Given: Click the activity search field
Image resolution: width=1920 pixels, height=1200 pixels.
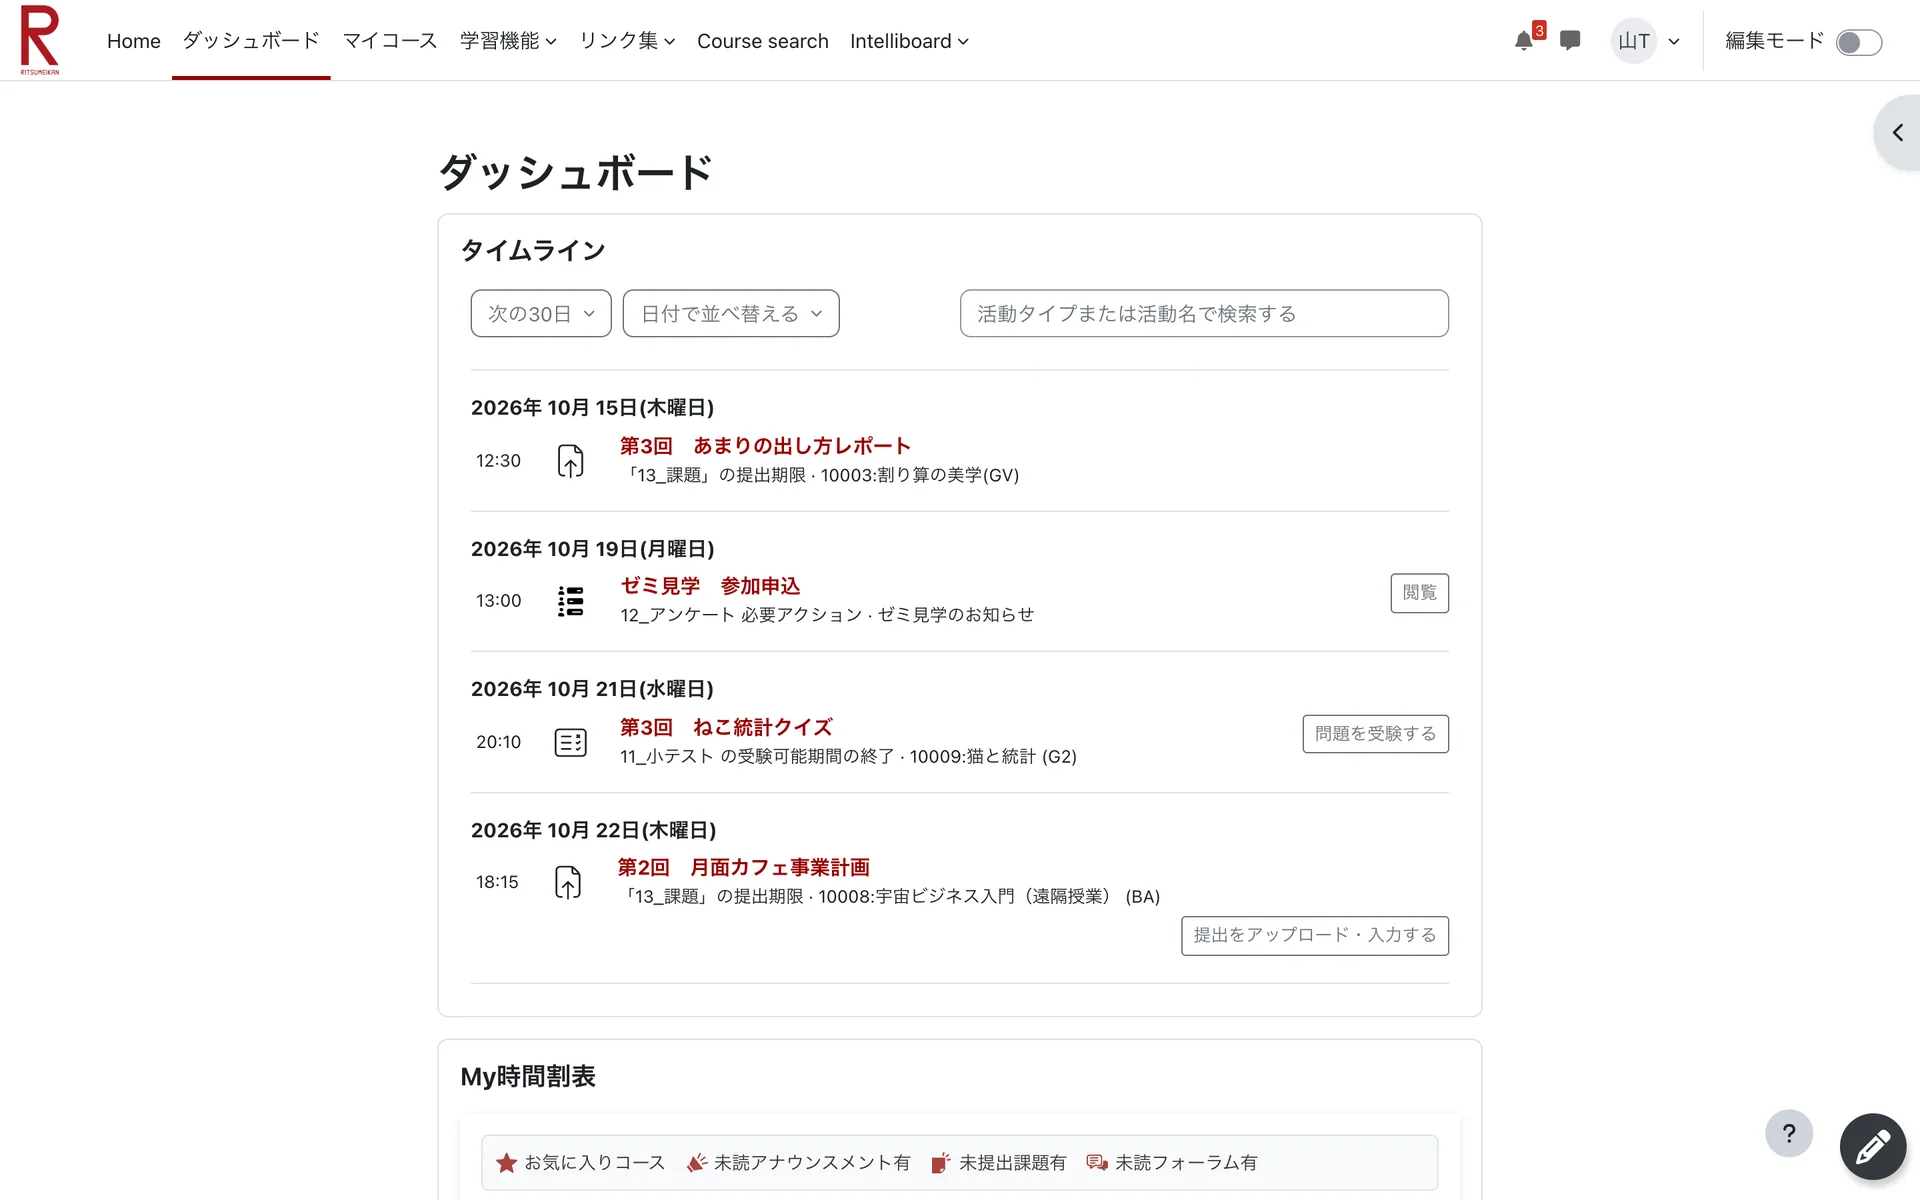Looking at the screenshot, I should click(1204, 314).
